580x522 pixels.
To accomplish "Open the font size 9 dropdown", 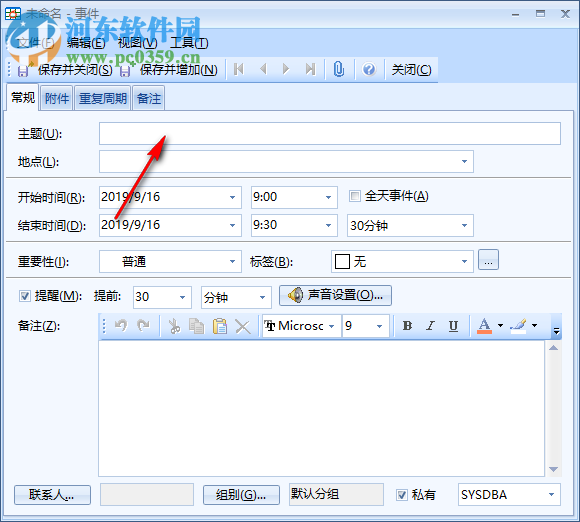I will 379,326.
